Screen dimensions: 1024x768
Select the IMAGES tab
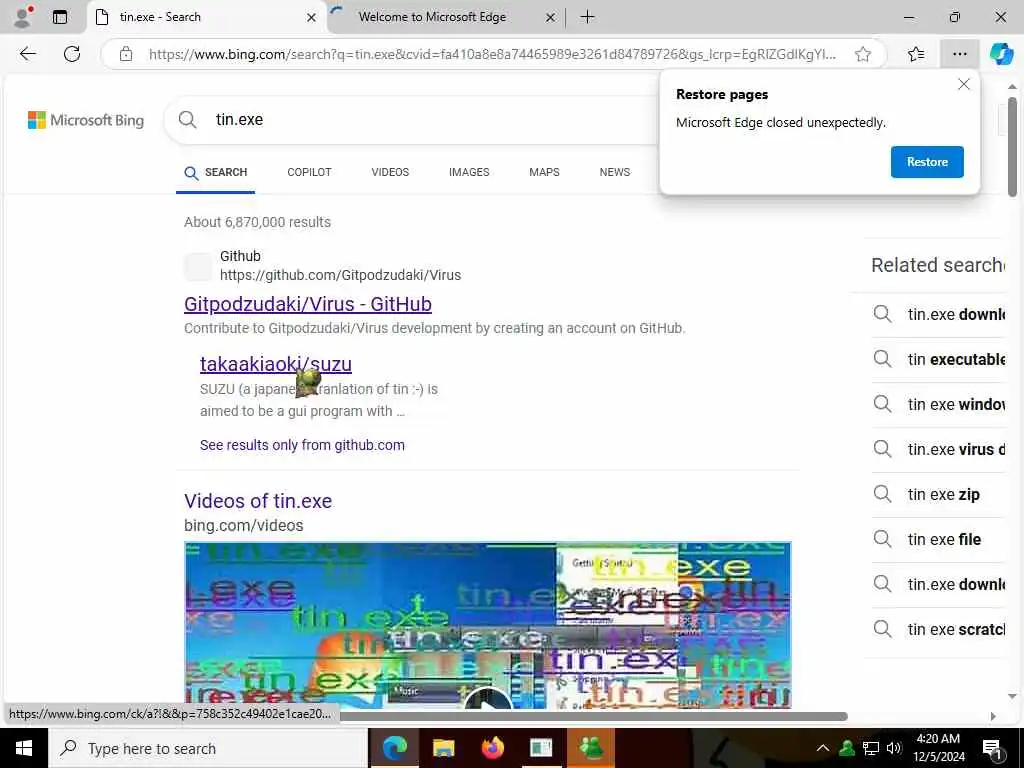tap(469, 172)
